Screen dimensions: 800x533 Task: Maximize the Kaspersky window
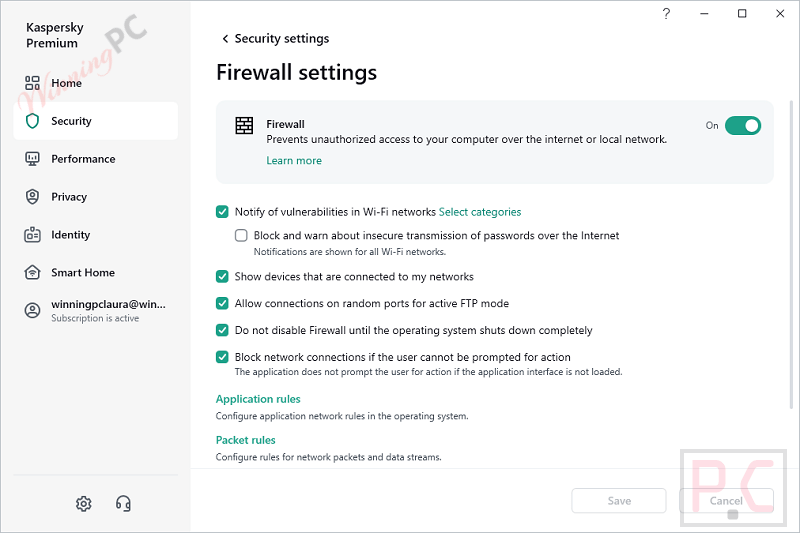[742, 14]
